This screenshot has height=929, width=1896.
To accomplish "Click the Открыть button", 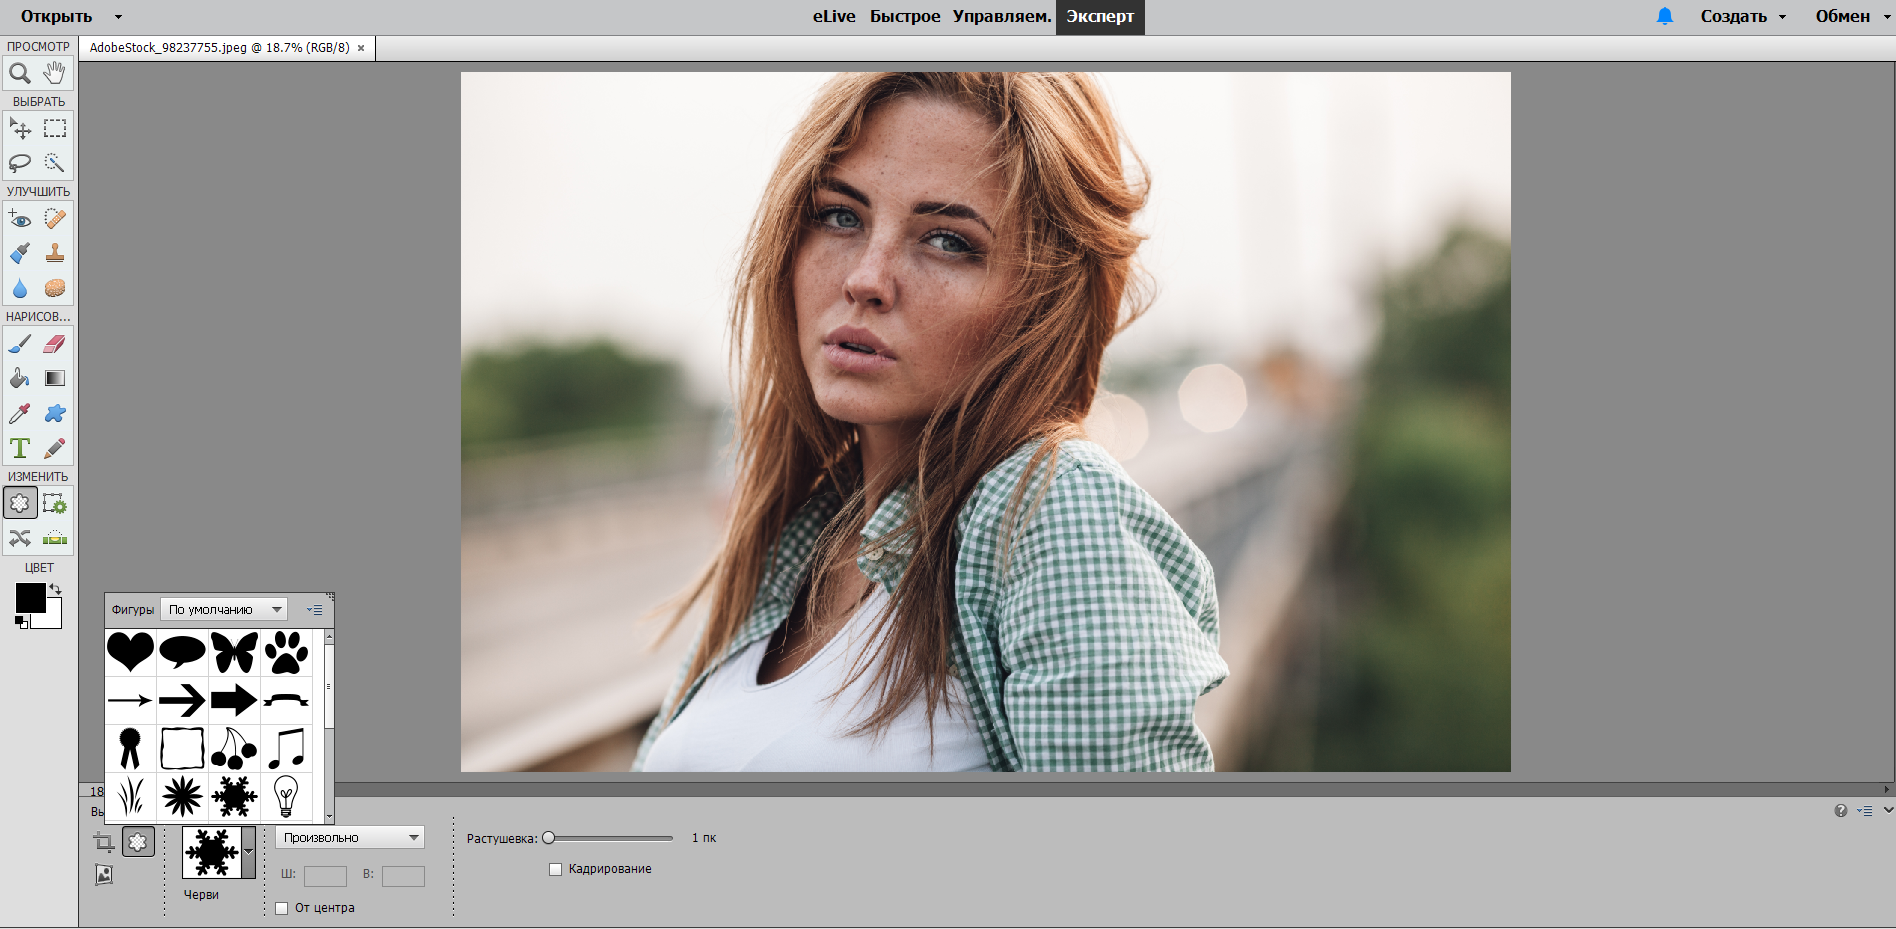I will point(57,16).
